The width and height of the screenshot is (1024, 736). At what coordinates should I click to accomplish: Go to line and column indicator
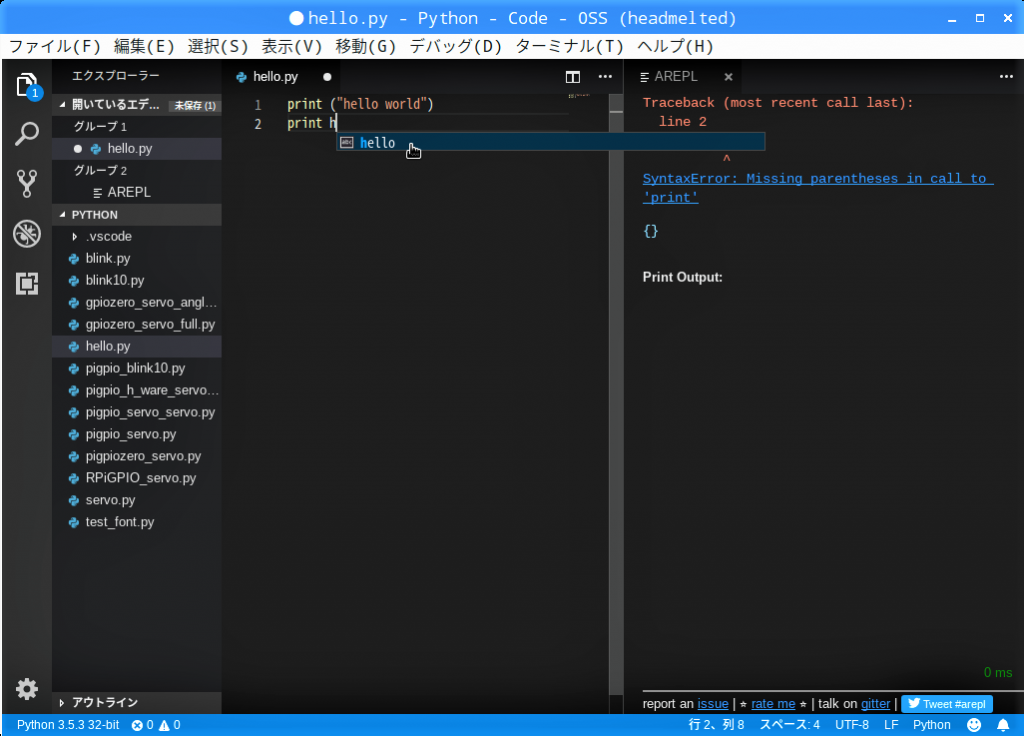click(x=716, y=725)
